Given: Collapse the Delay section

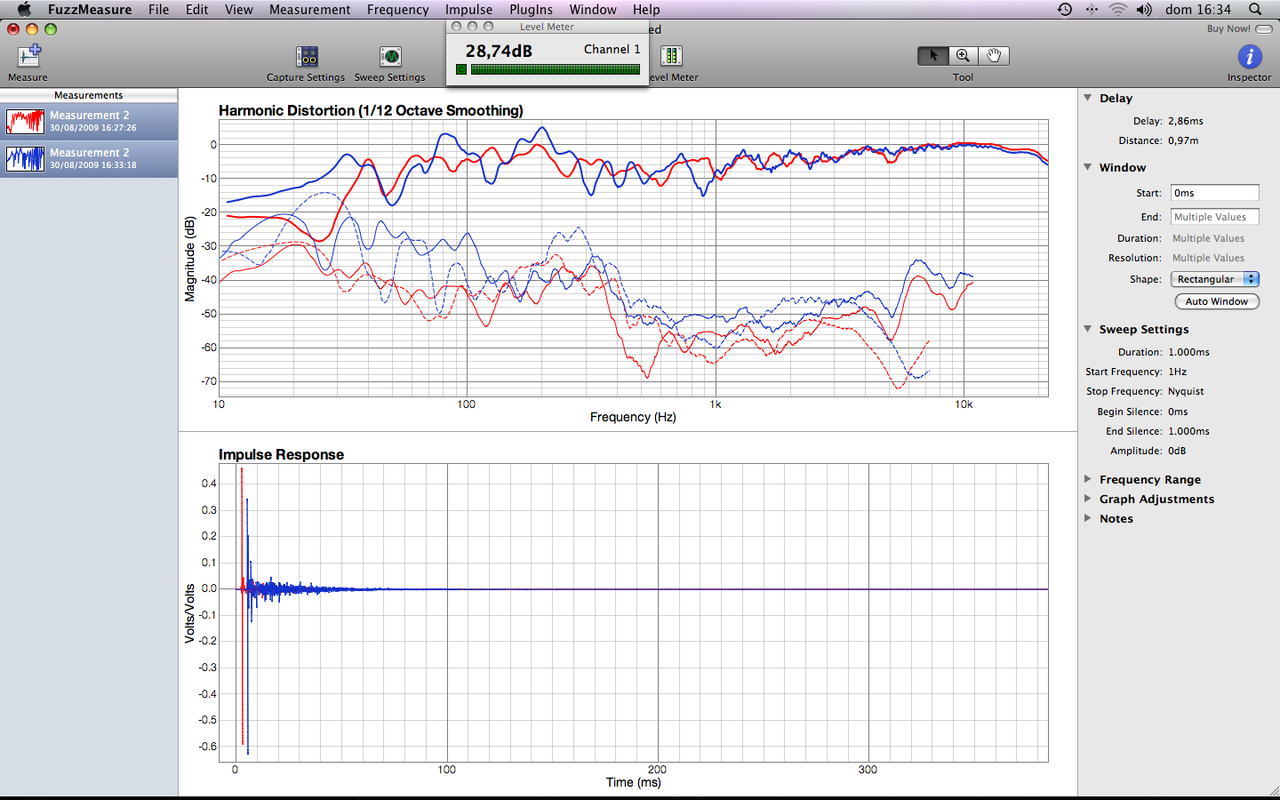Looking at the screenshot, I should [1088, 98].
